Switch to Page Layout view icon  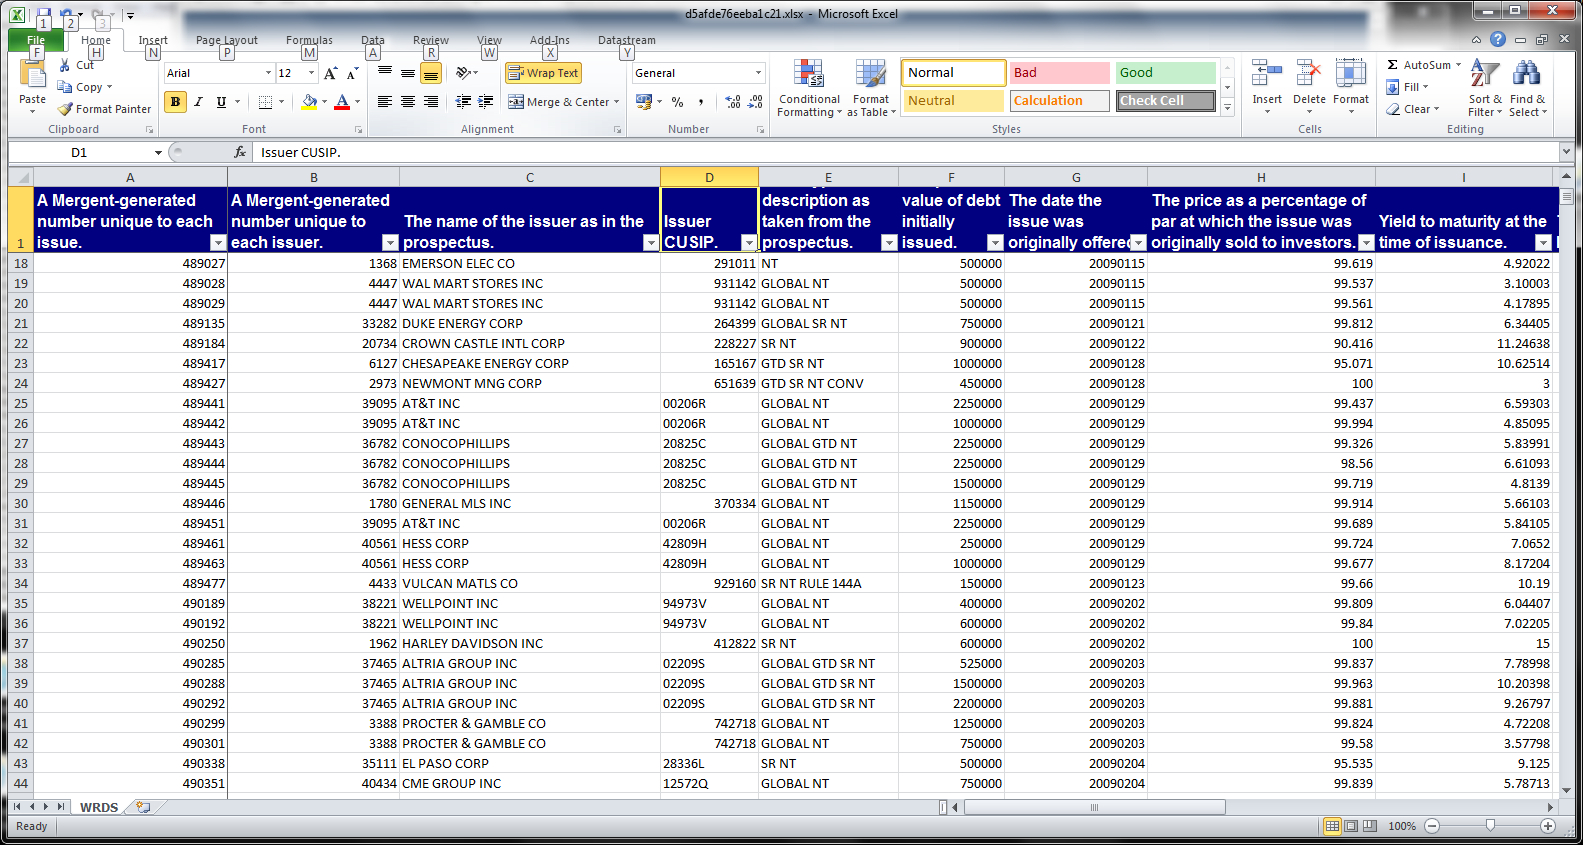1351,826
